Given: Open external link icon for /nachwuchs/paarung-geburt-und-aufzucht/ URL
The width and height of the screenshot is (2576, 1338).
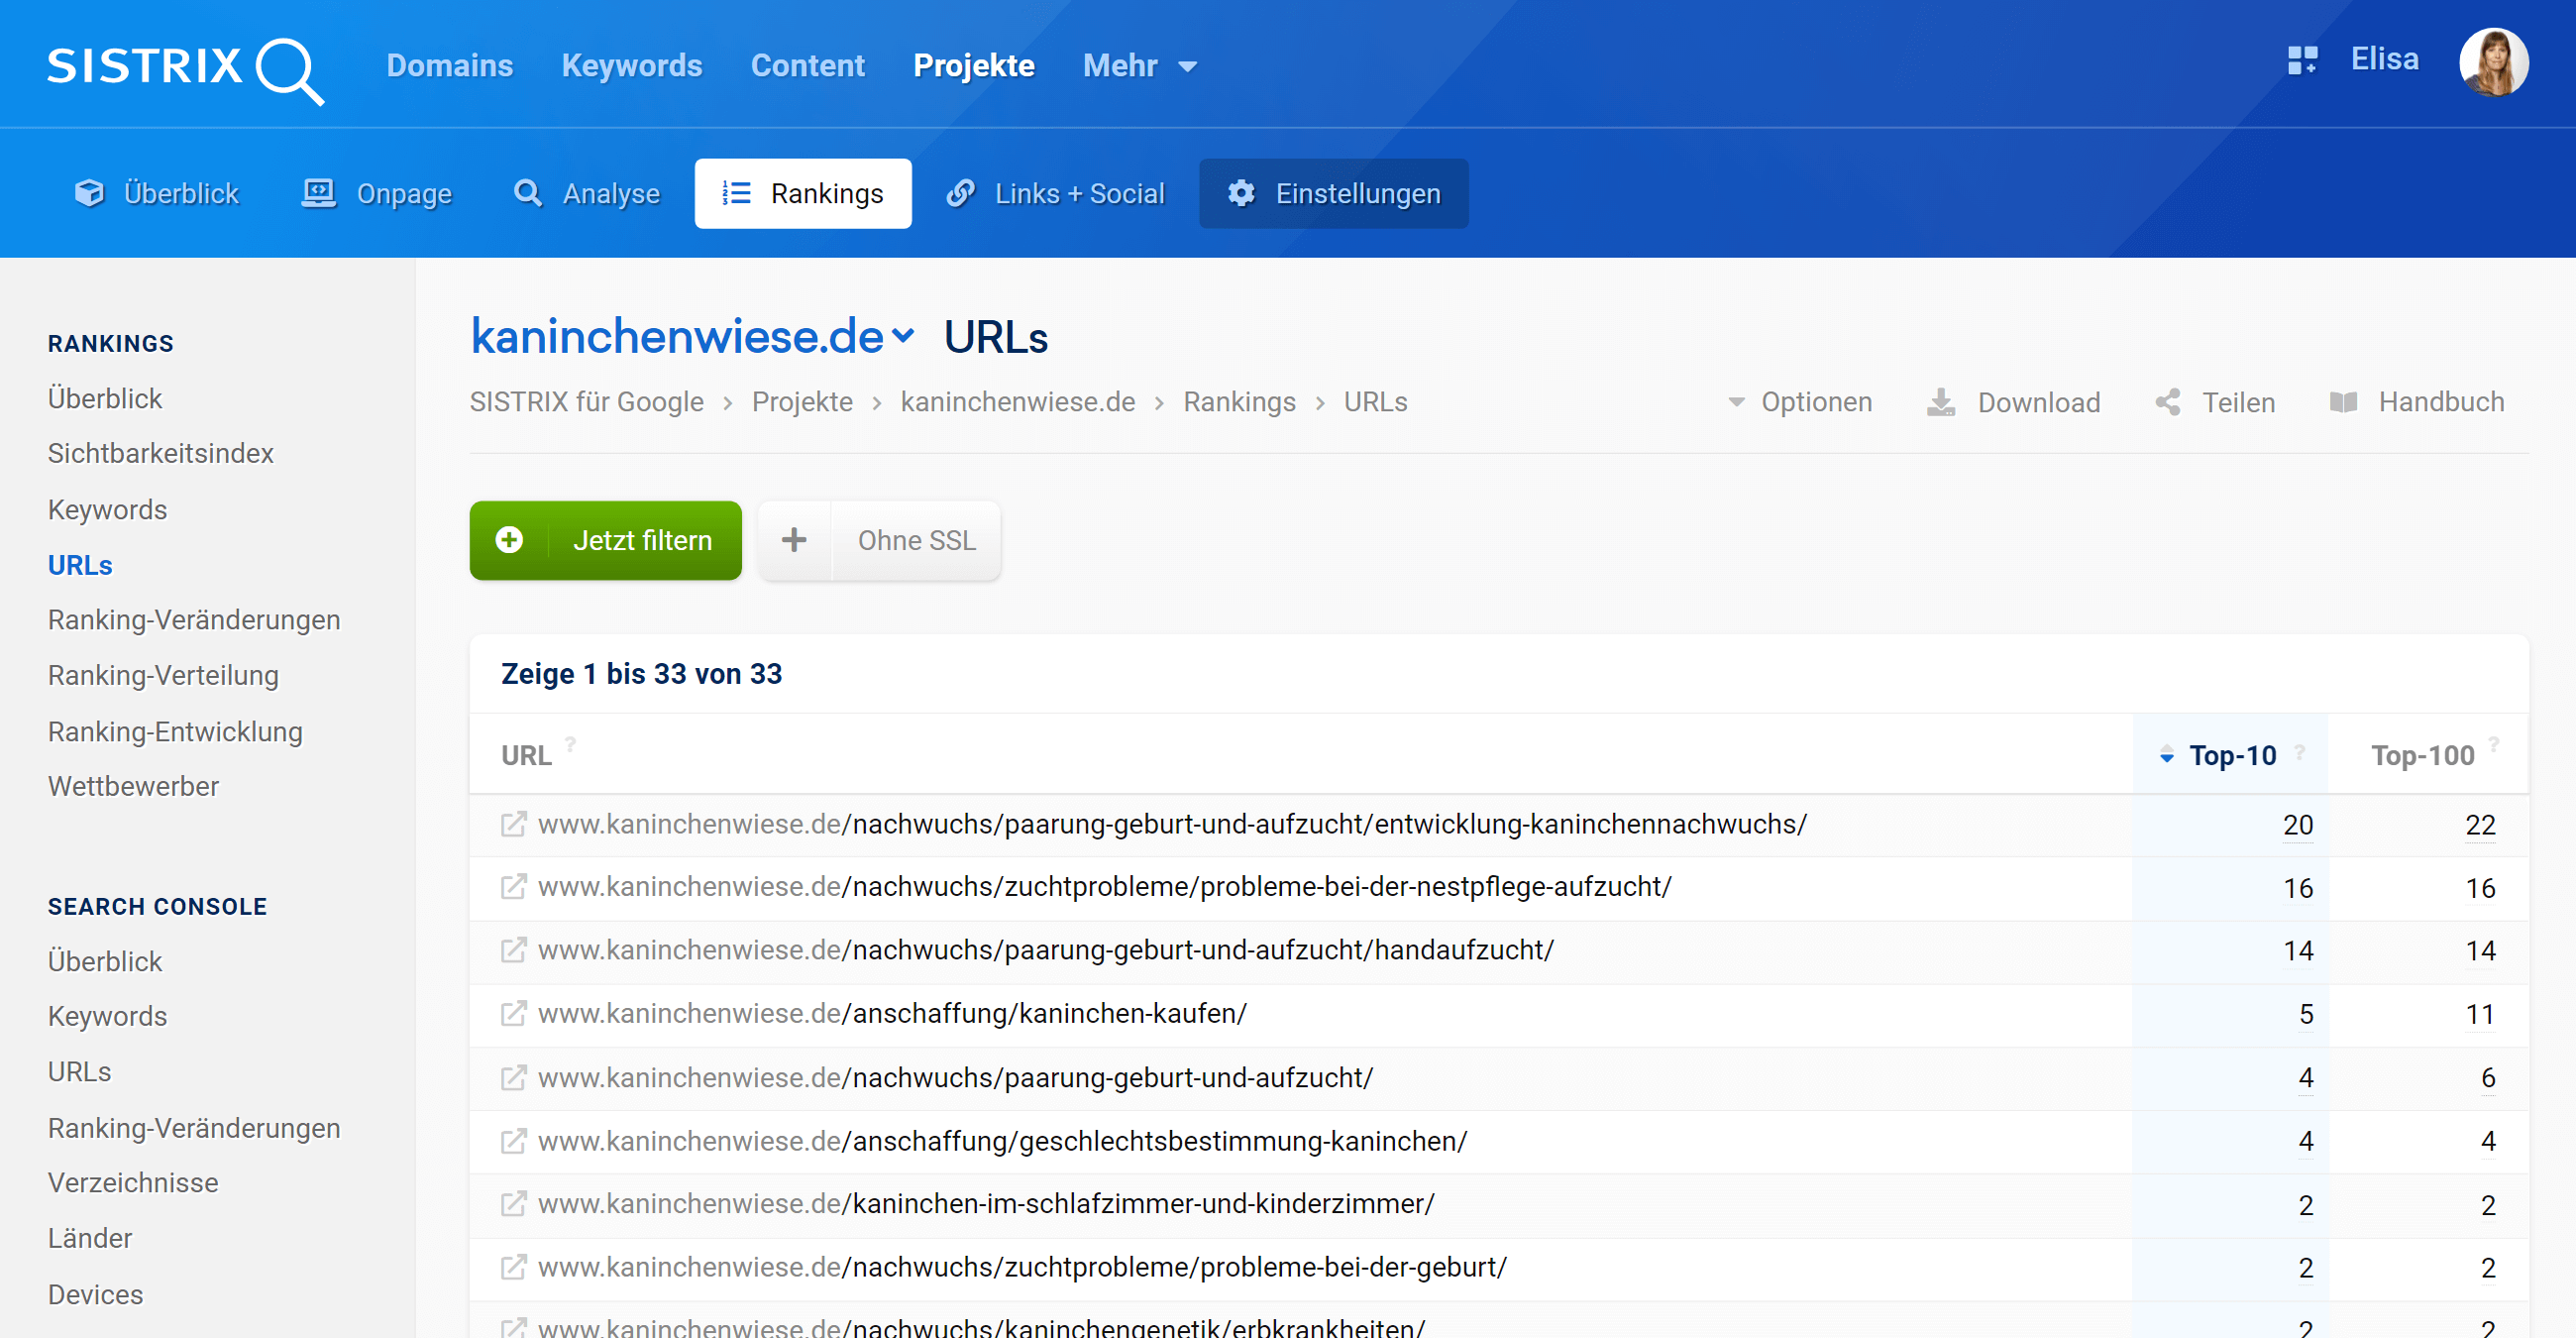Looking at the screenshot, I should (x=513, y=1078).
